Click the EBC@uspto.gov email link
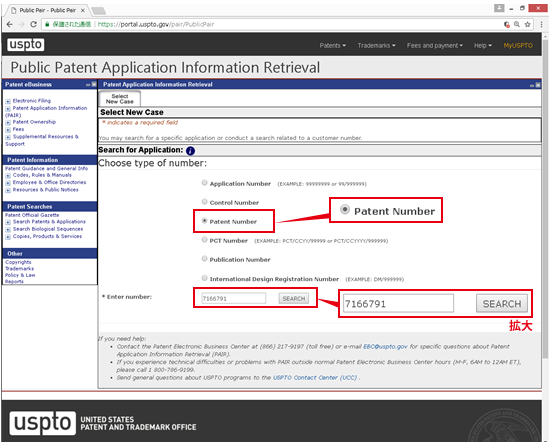550x442 pixels. click(x=385, y=347)
